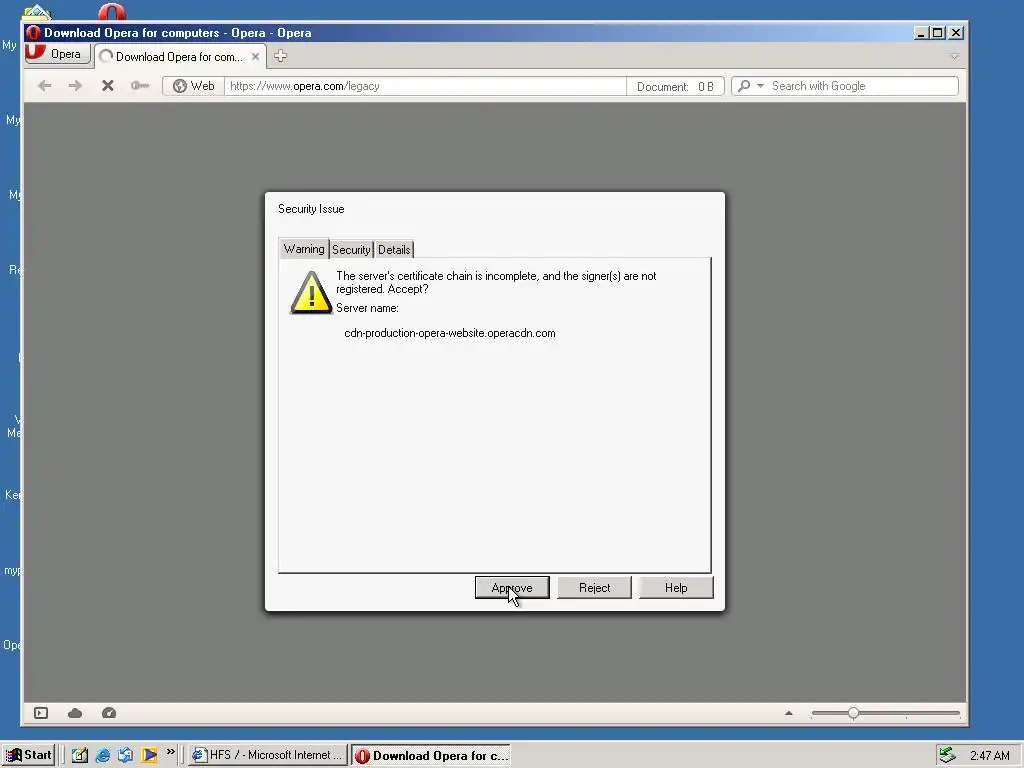Click the Download Opera taskbar button
The width and height of the screenshot is (1024, 768).
tap(431, 756)
